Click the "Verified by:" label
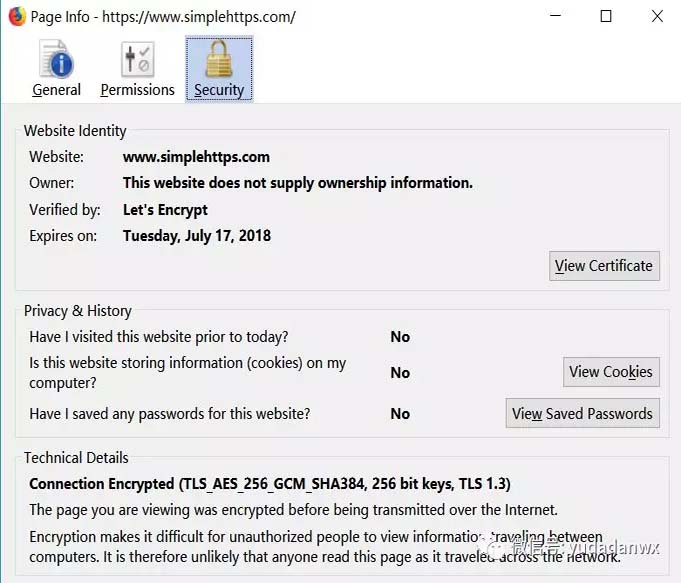Screen dimensions: 681x583 pyautogui.click(x=65, y=210)
